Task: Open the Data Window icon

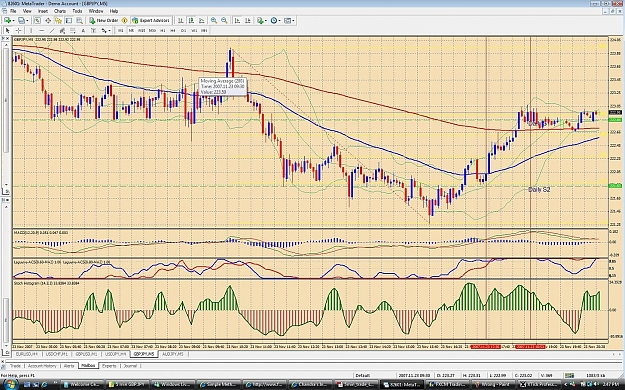Action: pos(48,20)
